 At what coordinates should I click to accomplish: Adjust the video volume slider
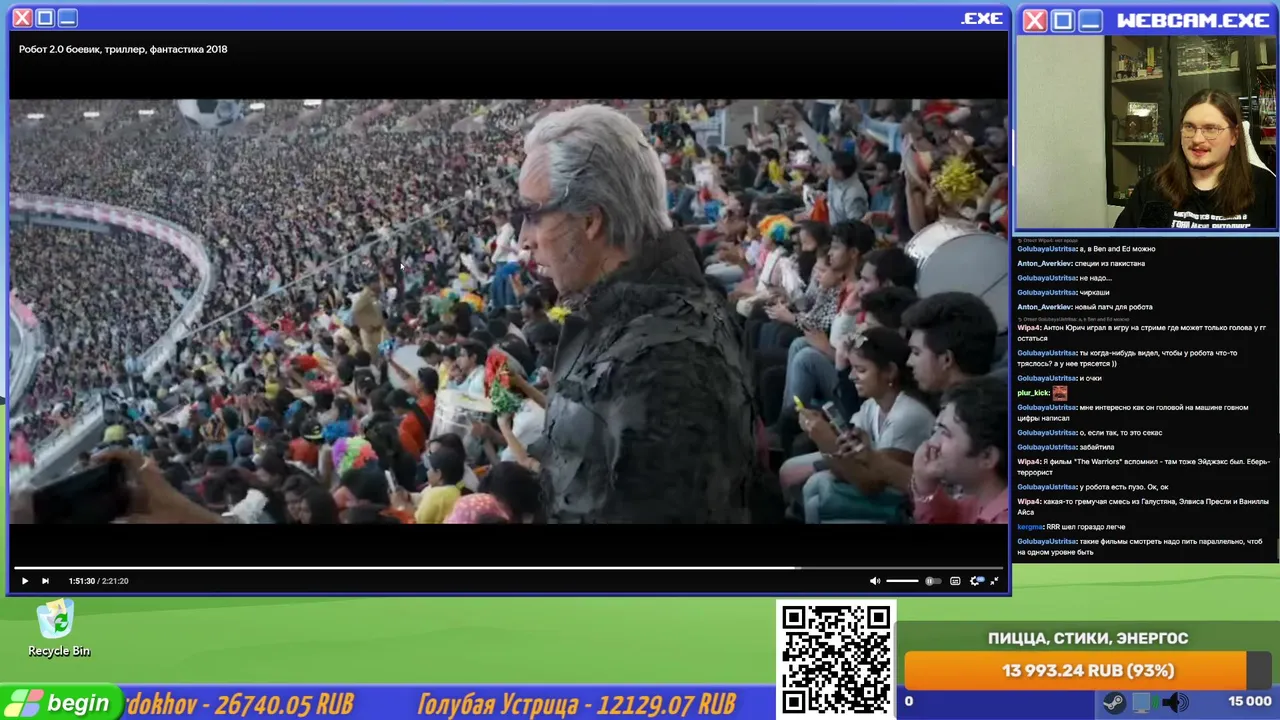click(902, 581)
